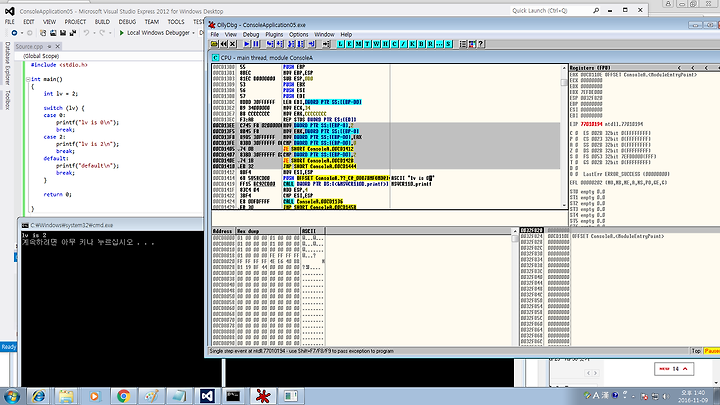The width and height of the screenshot is (720, 405).
Task: Open OllyDbg help question mark icon
Action: tap(481, 44)
